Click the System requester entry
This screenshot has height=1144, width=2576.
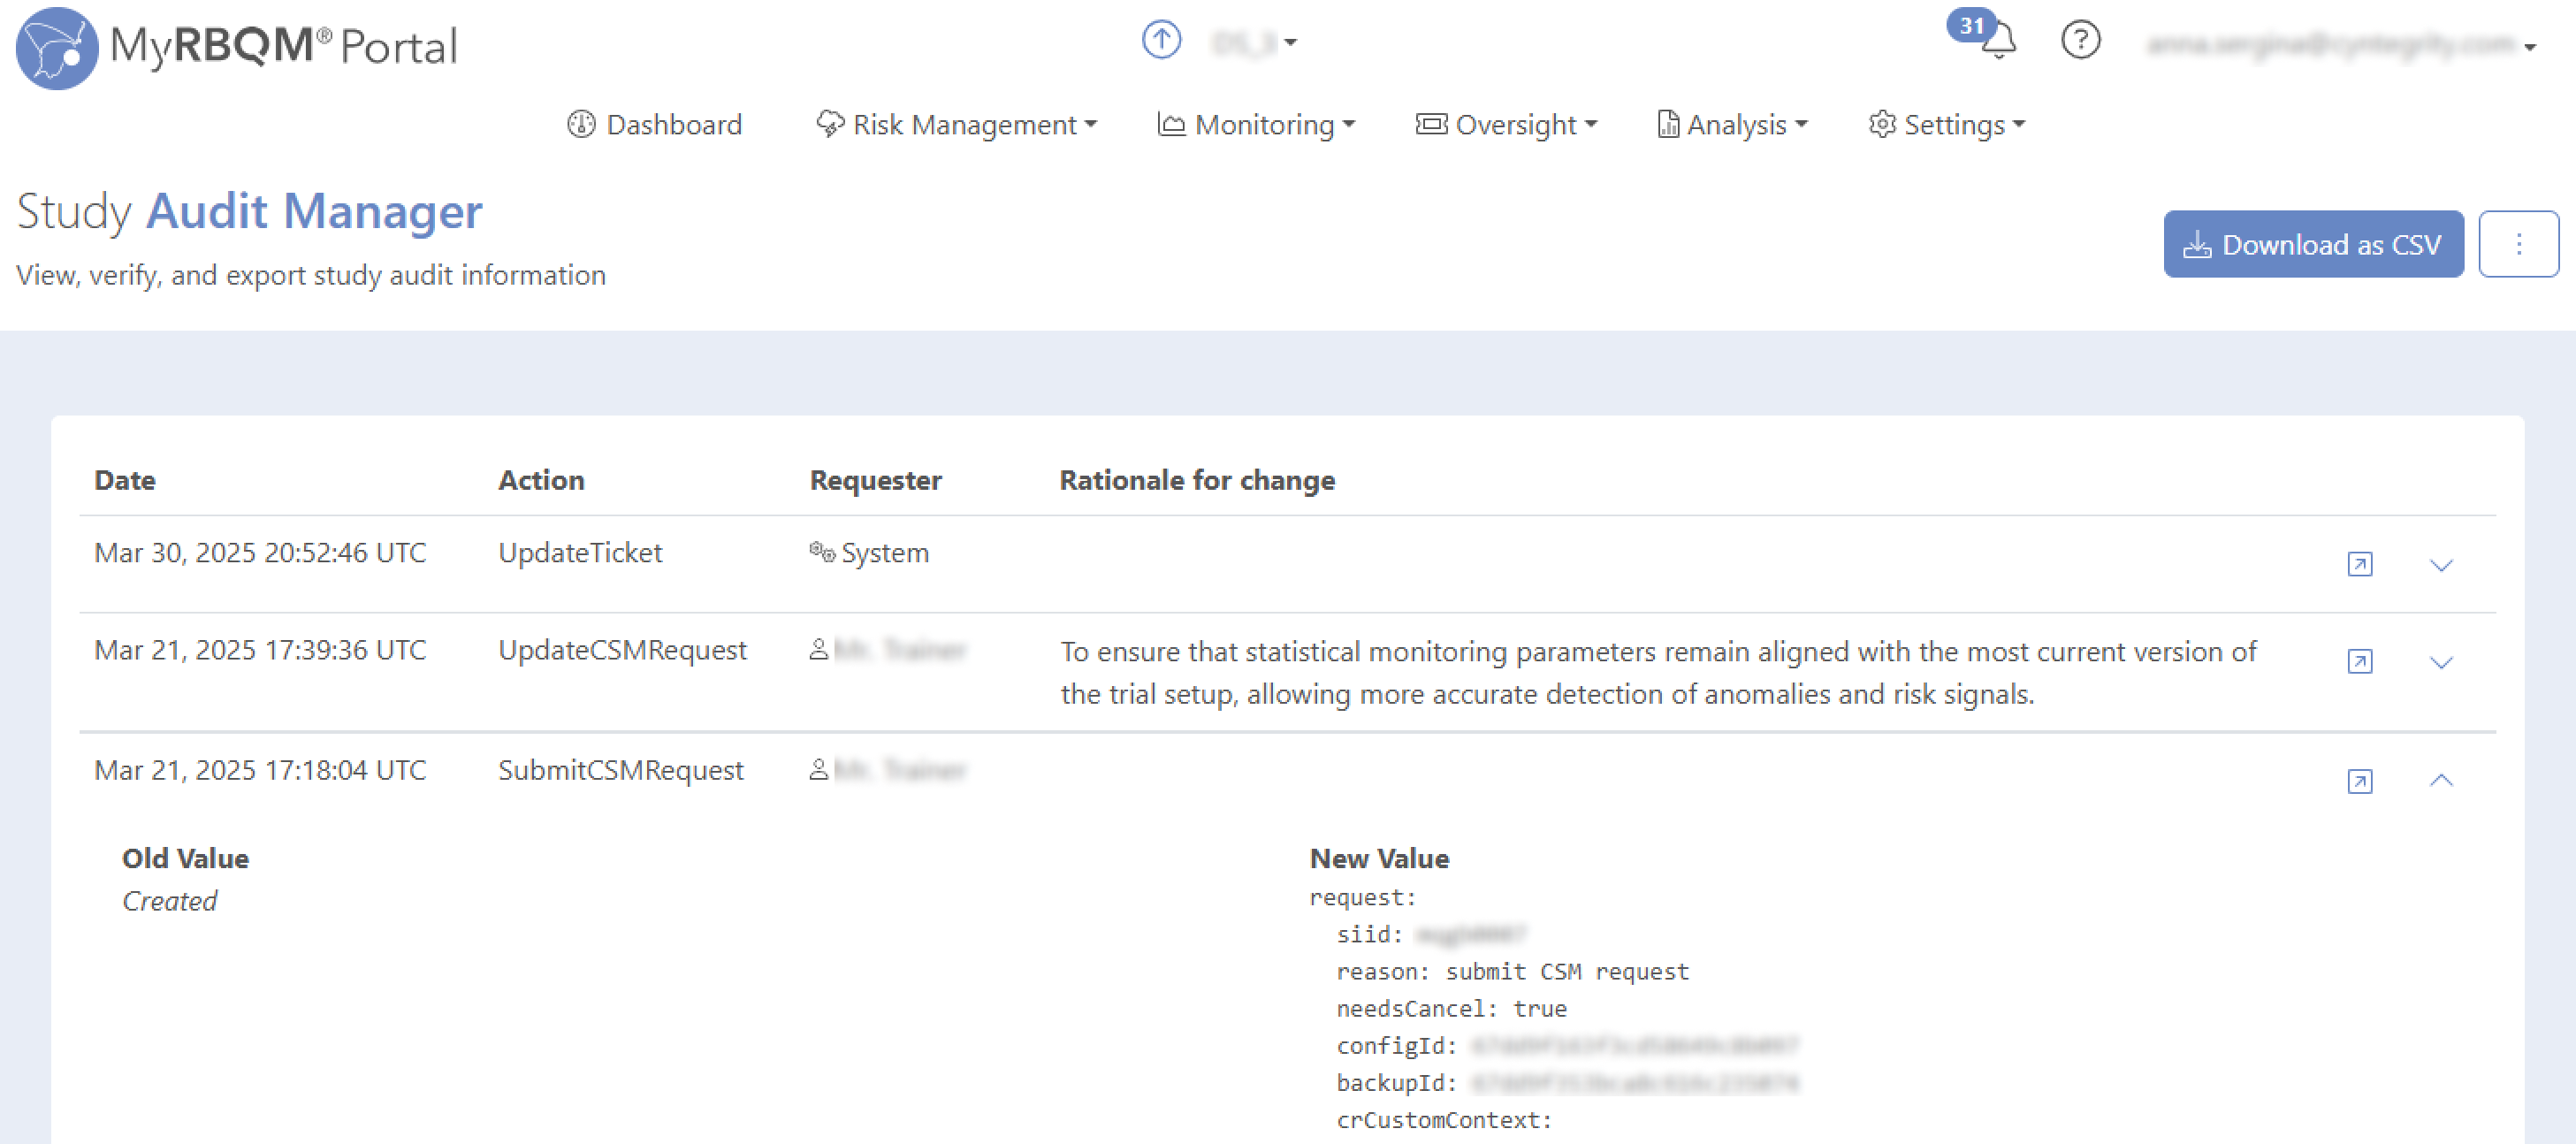pos(869,552)
